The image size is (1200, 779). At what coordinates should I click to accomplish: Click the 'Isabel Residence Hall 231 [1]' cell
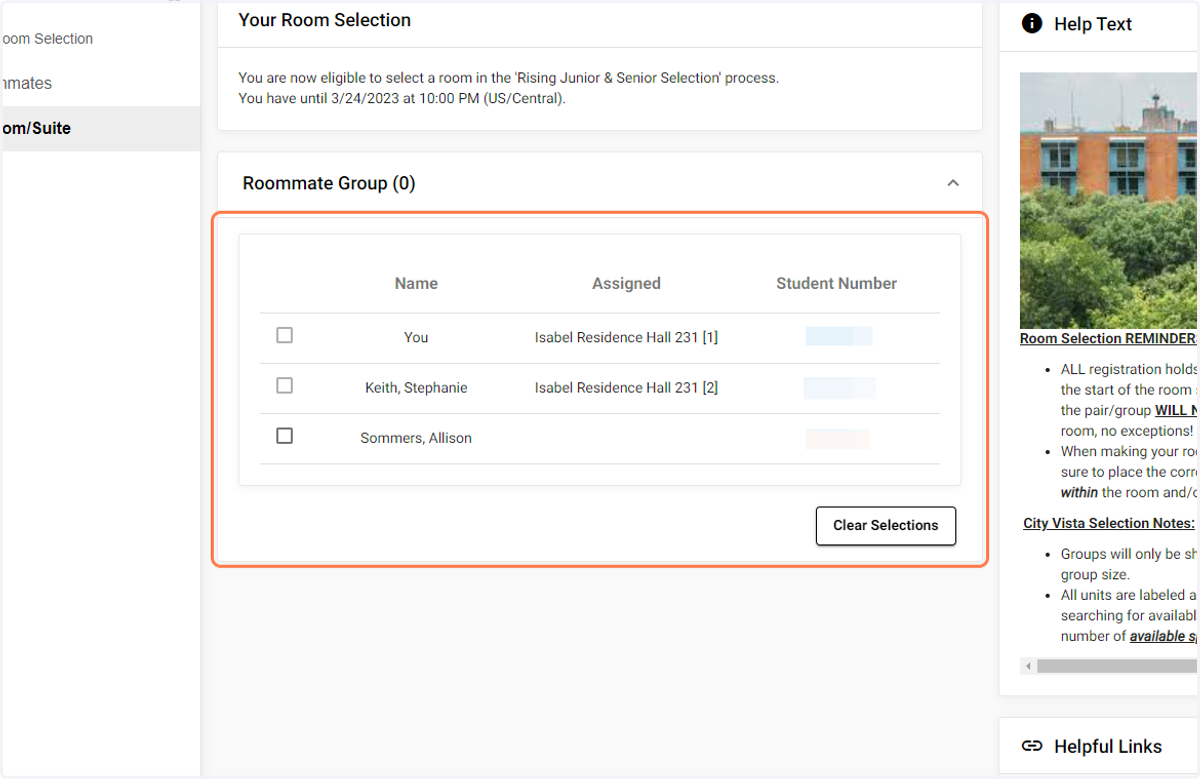(626, 338)
